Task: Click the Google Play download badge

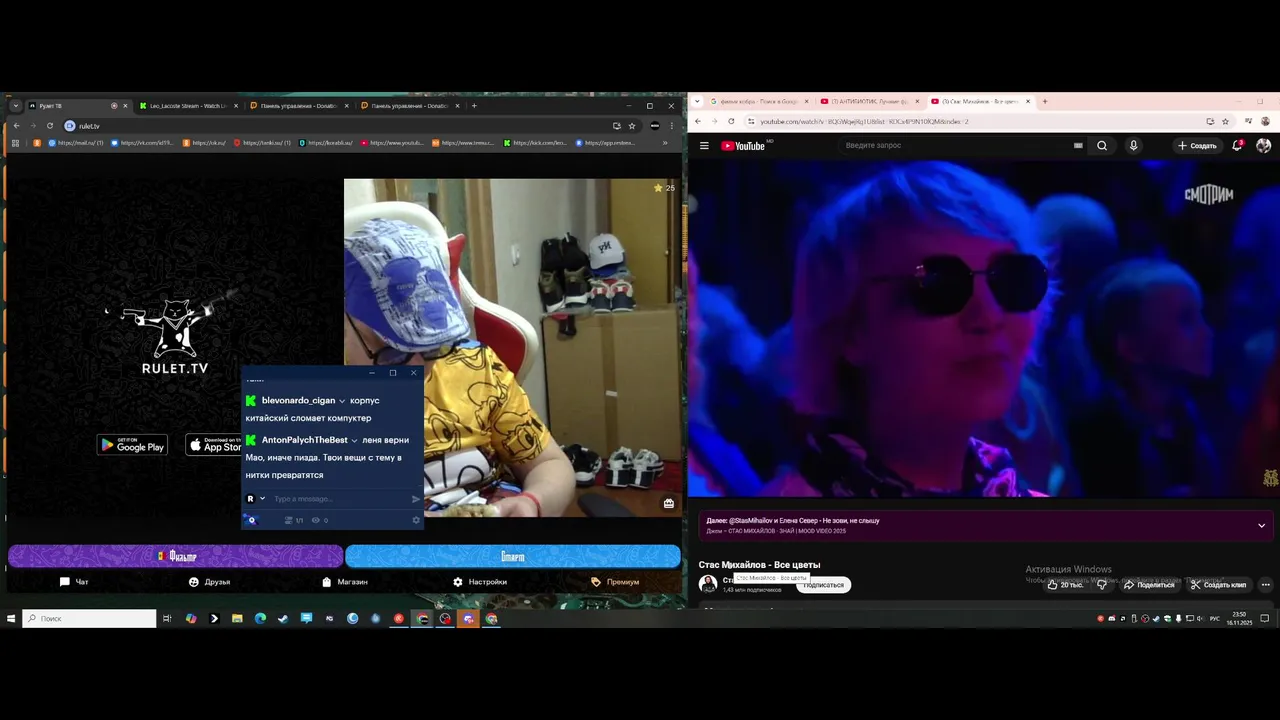Action: (132, 445)
